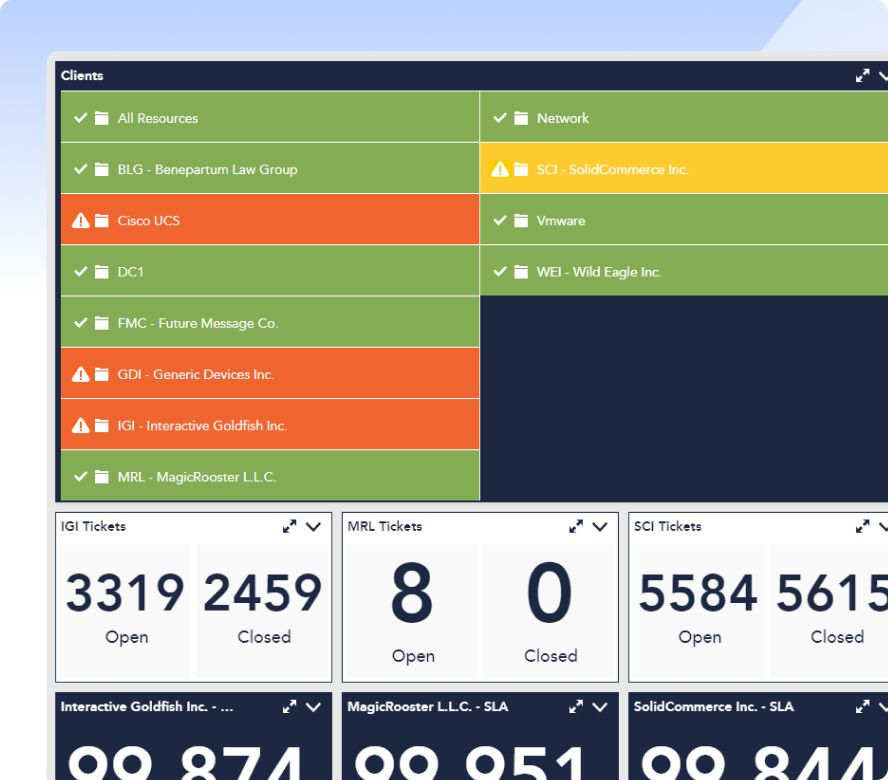The height and width of the screenshot is (780, 888).
Task: Select the Vmware row label
Action: click(x=561, y=220)
